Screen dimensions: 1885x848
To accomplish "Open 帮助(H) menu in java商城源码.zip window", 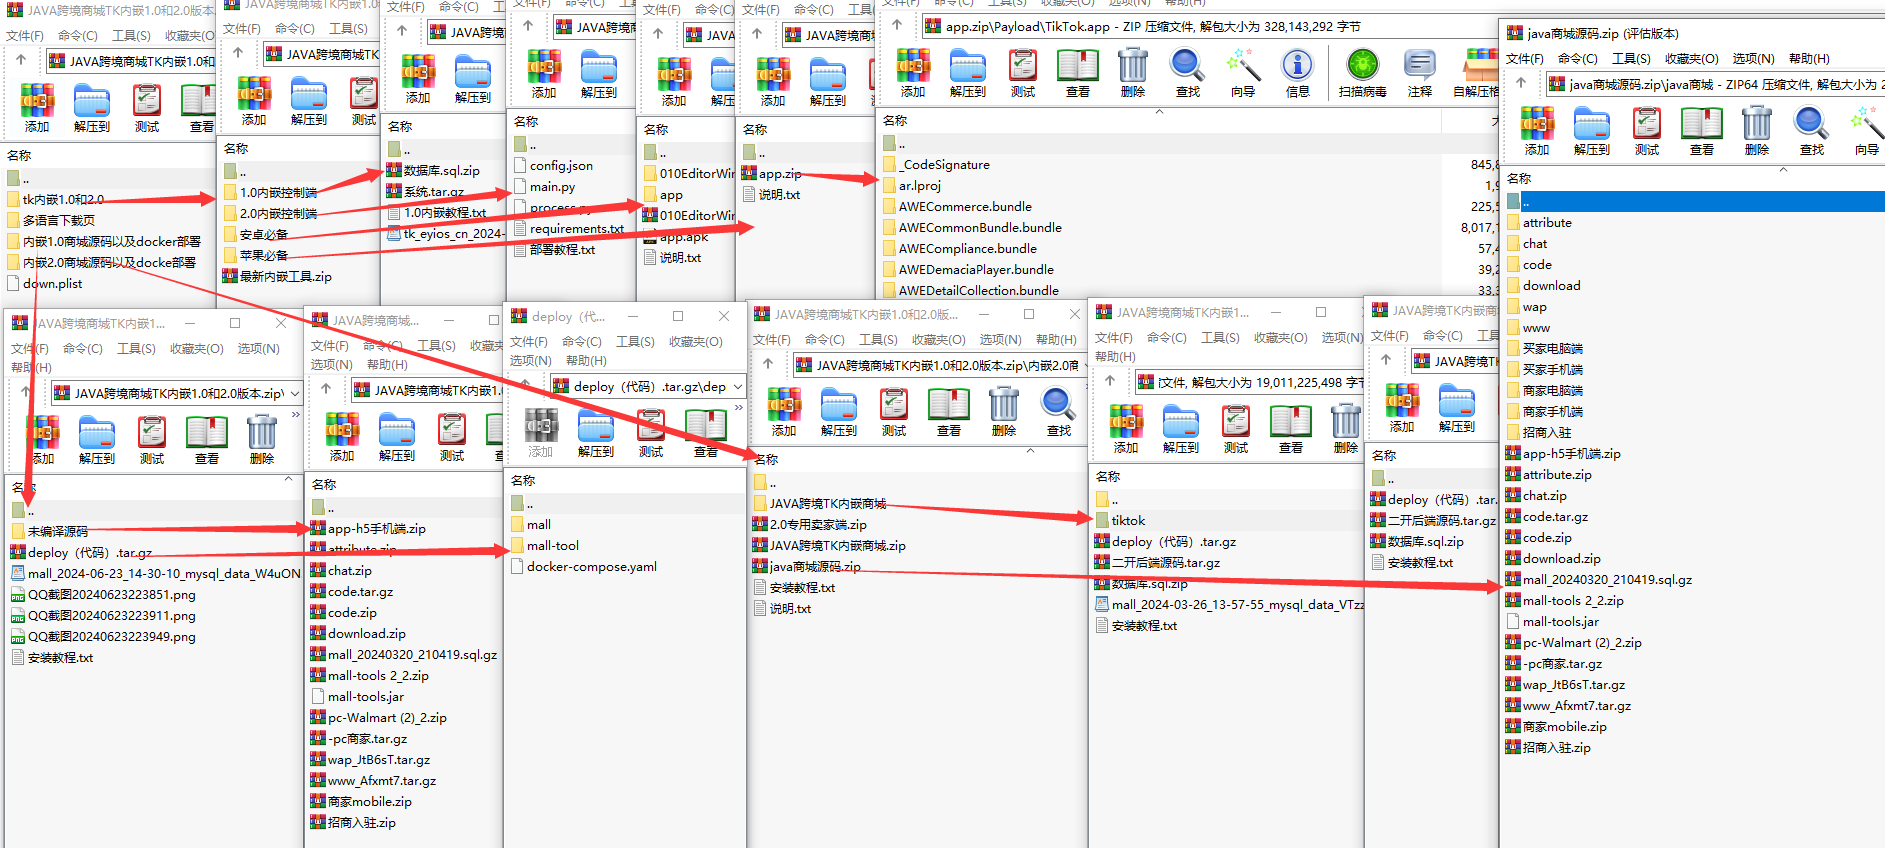I will click(1809, 59).
